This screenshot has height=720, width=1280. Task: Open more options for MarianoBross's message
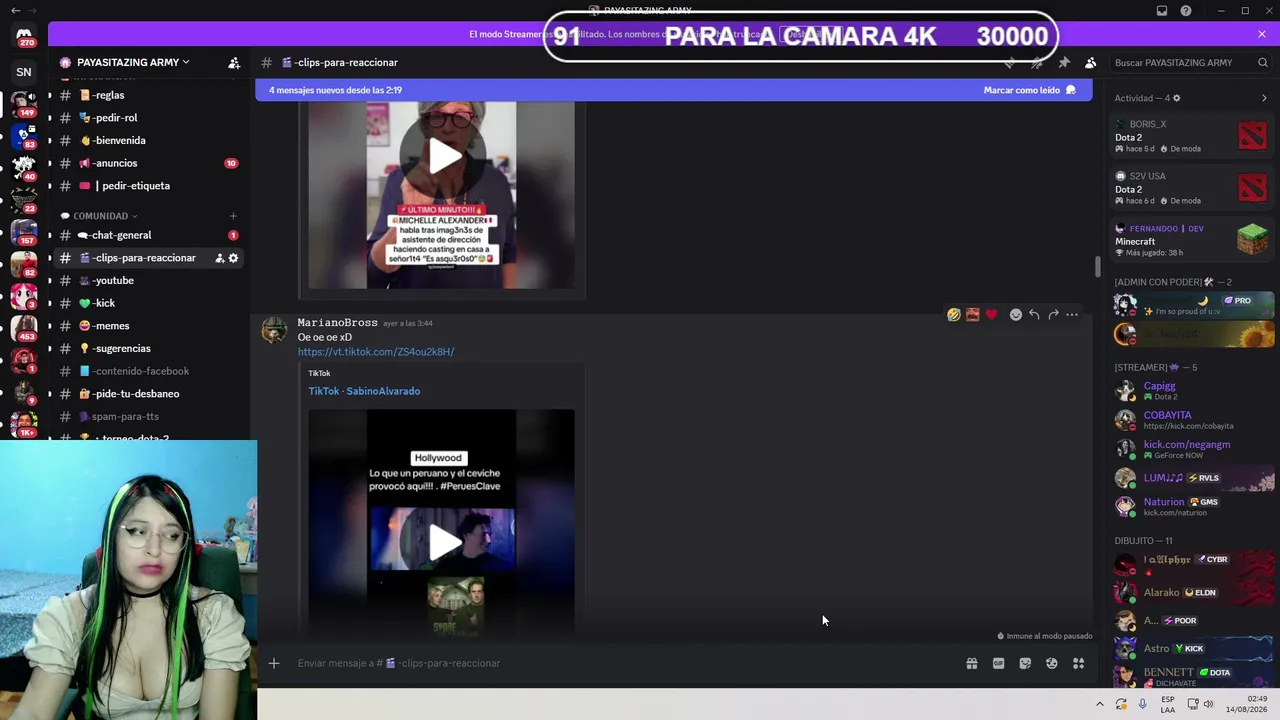point(1072,315)
